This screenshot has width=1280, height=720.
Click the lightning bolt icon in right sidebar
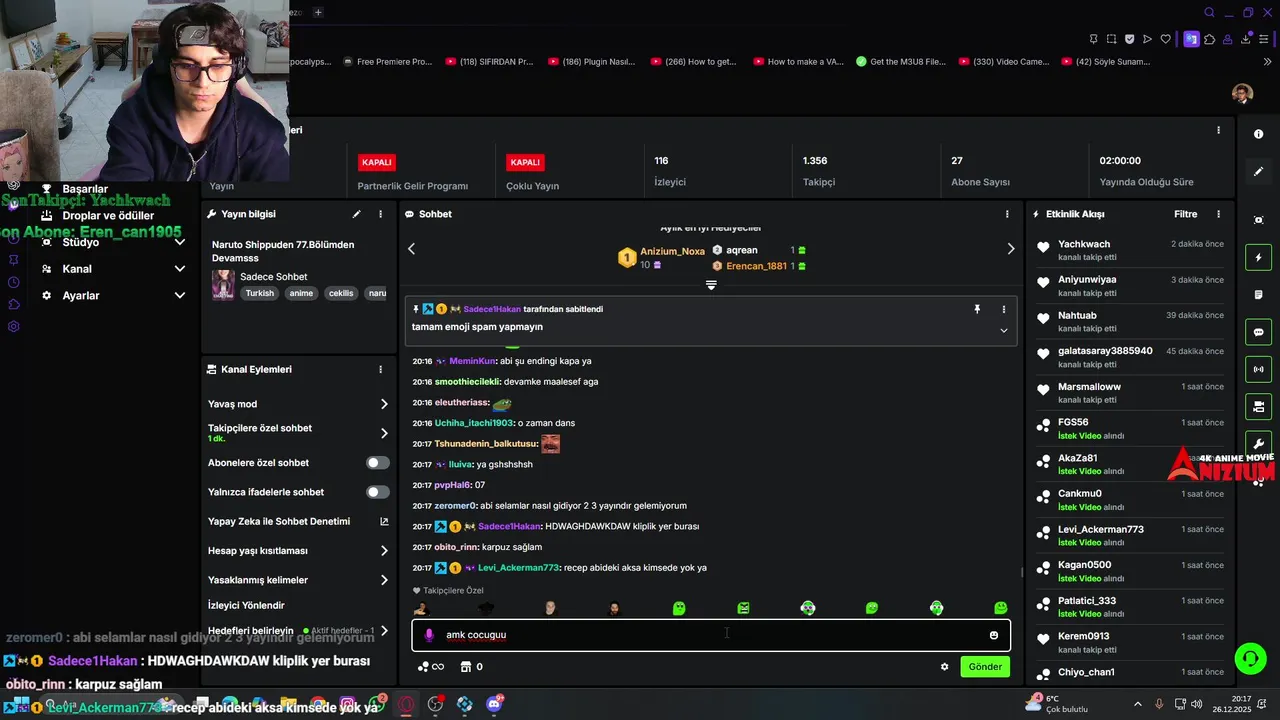point(1258,258)
